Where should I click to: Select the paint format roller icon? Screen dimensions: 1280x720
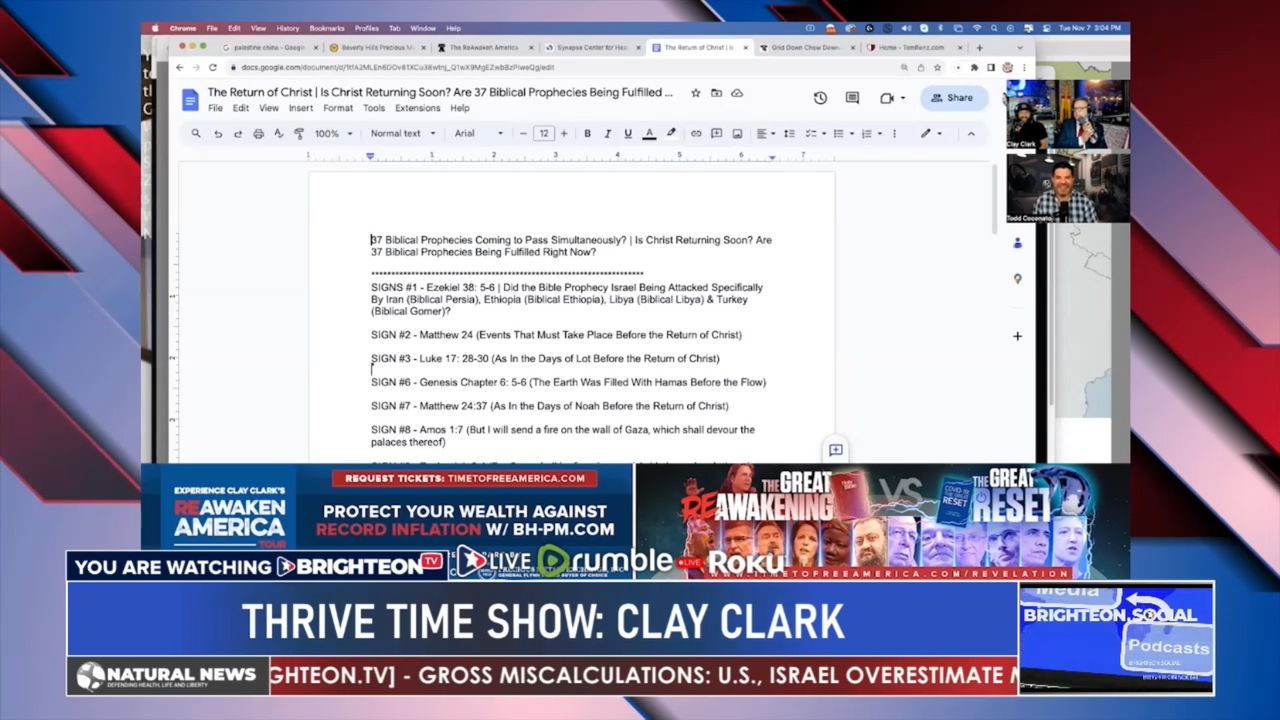[299, 134]
